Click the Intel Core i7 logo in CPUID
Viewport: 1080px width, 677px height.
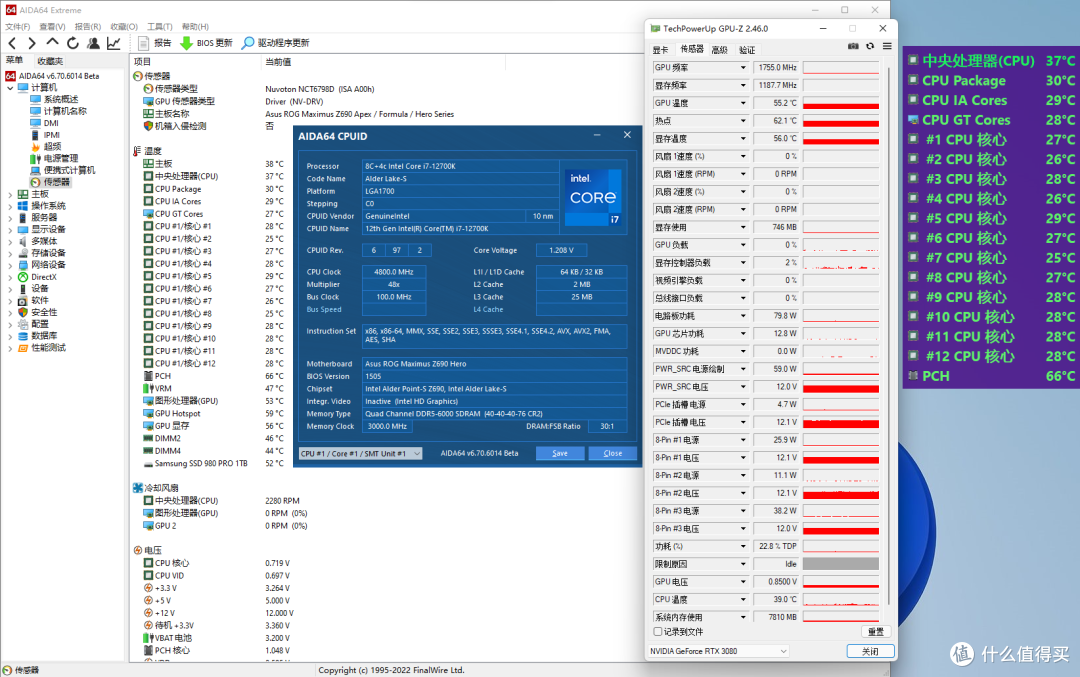click(593, 198)
